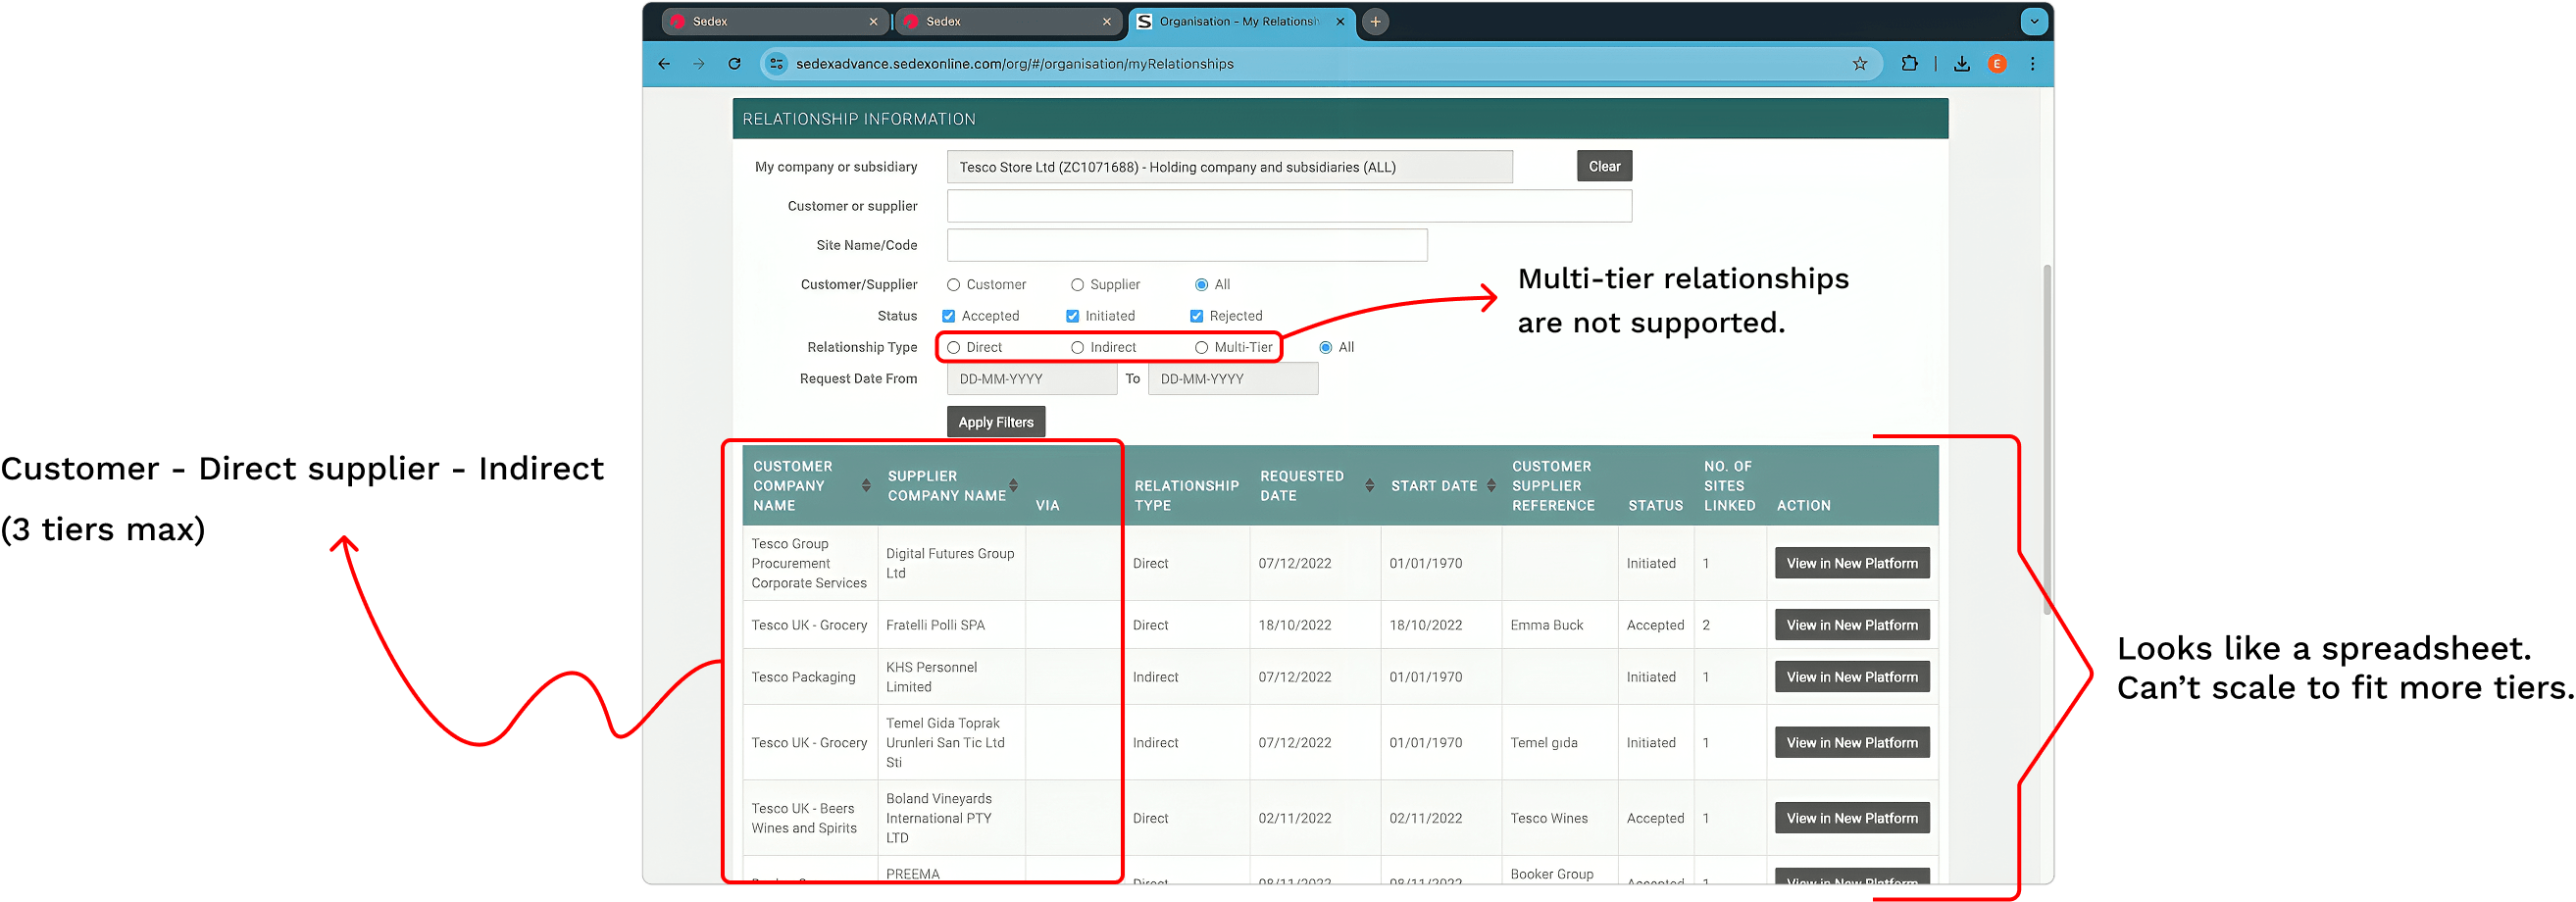Click the page vertical scrollbar
Screen dimensions: 2576x902
click(2046, 440)
